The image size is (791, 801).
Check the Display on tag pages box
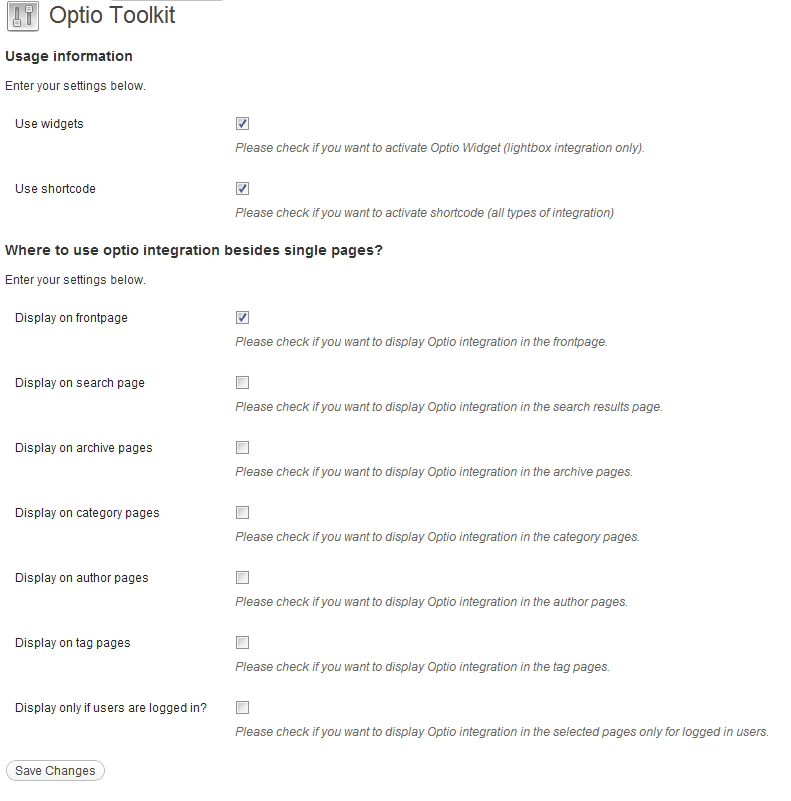[x=242, y=642]
